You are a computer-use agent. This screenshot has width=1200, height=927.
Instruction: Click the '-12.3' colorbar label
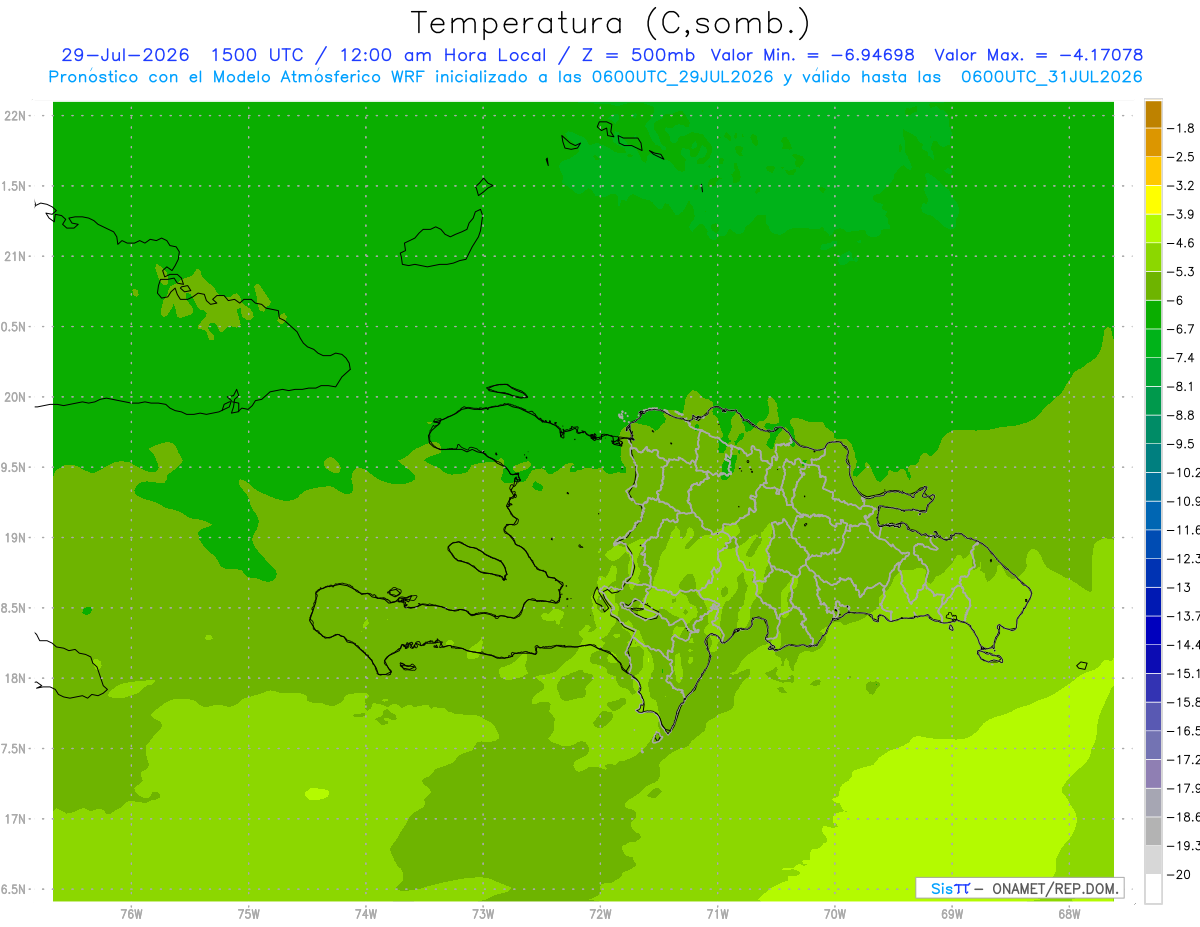pyautogui.click(x=1185, y=559)
